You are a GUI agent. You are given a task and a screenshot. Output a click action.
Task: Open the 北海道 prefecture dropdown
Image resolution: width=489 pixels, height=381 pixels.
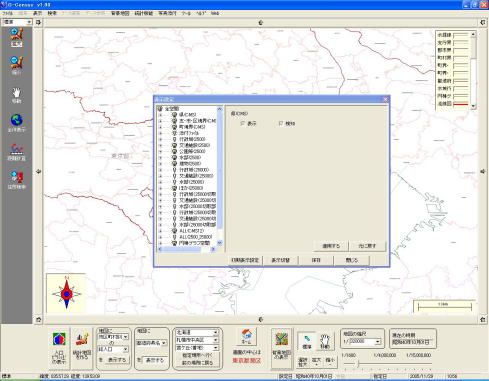[197, 332]
